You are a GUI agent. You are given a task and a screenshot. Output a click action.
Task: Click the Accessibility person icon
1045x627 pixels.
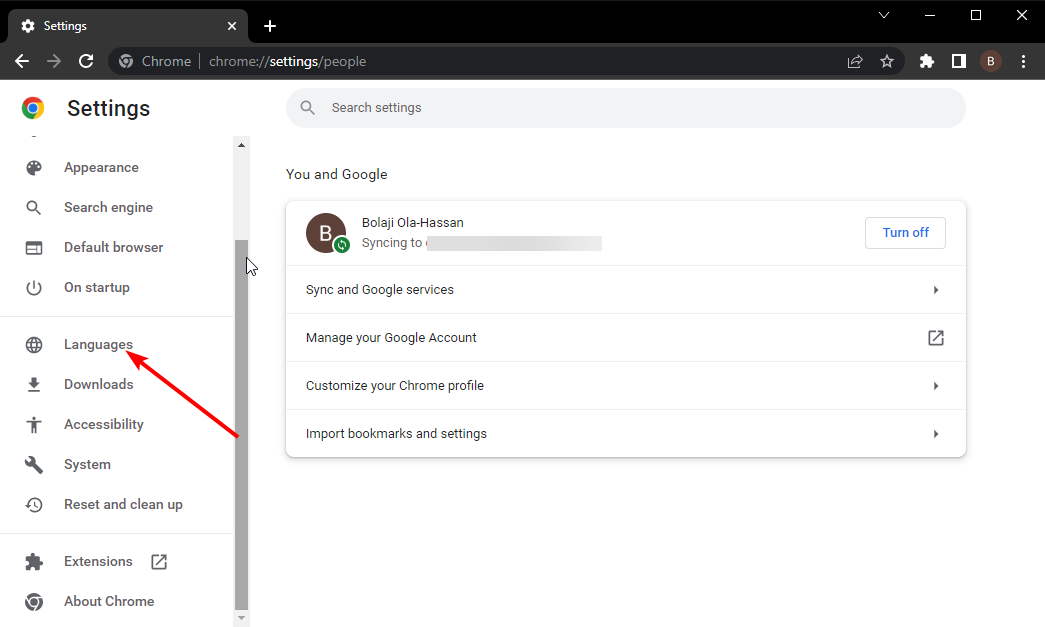[34, 424]
